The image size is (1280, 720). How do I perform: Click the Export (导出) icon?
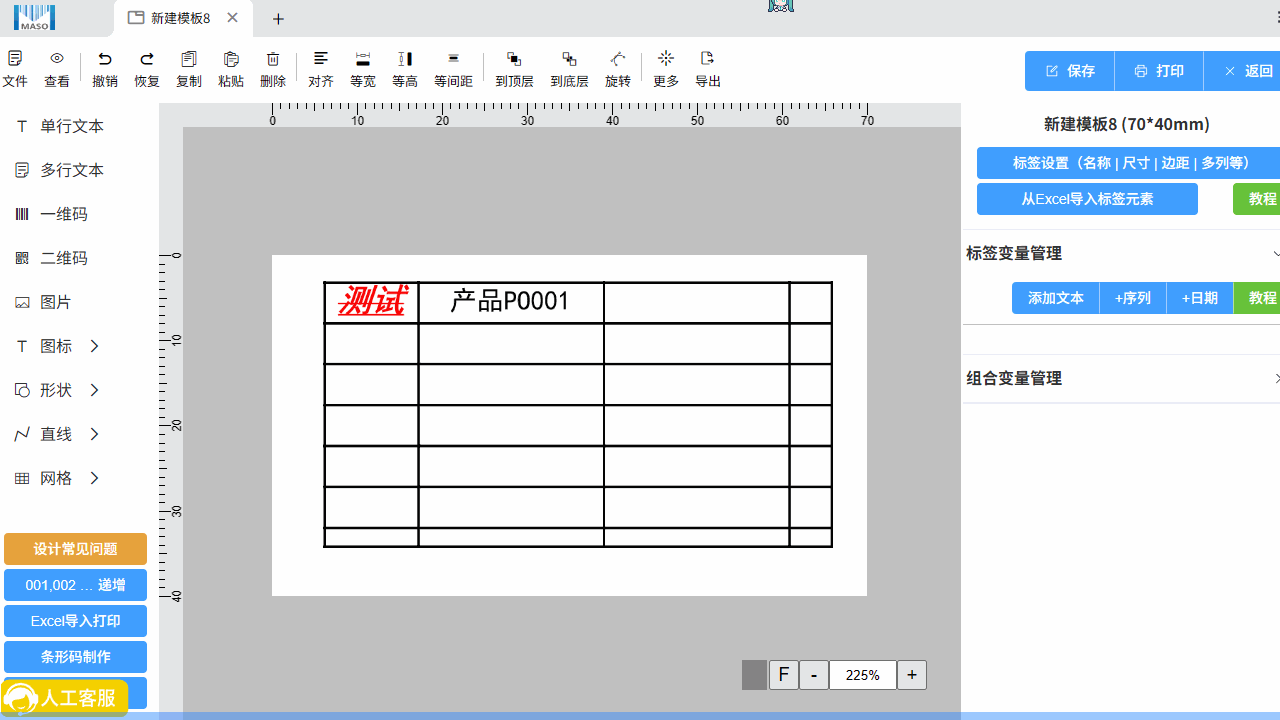click(x=708, y=60)
